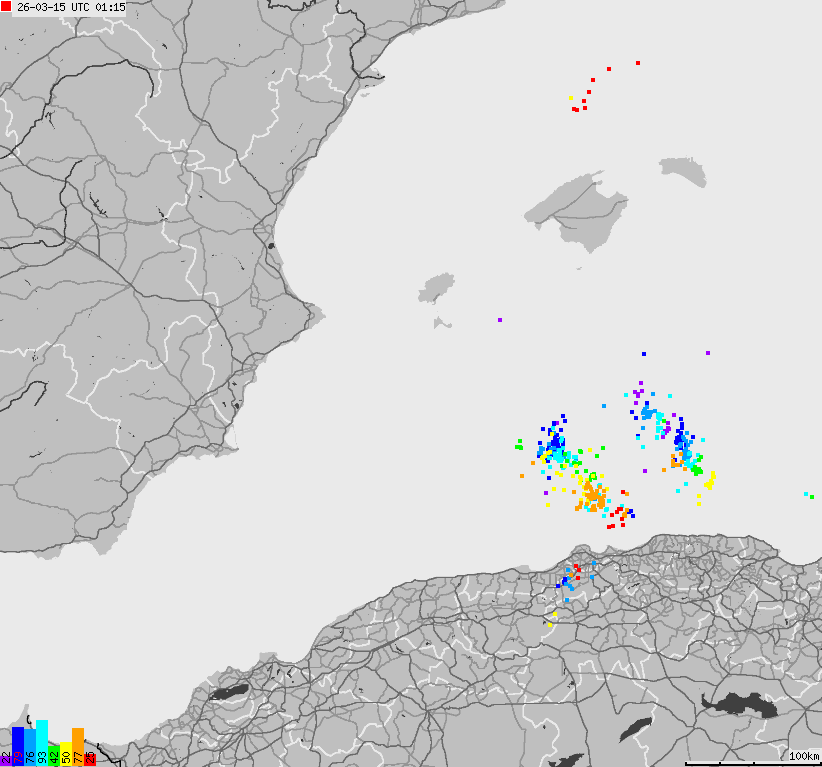Click the red status indicator square top left
Image resolution: width=822 pixels, height=767 pixels.
6,6
